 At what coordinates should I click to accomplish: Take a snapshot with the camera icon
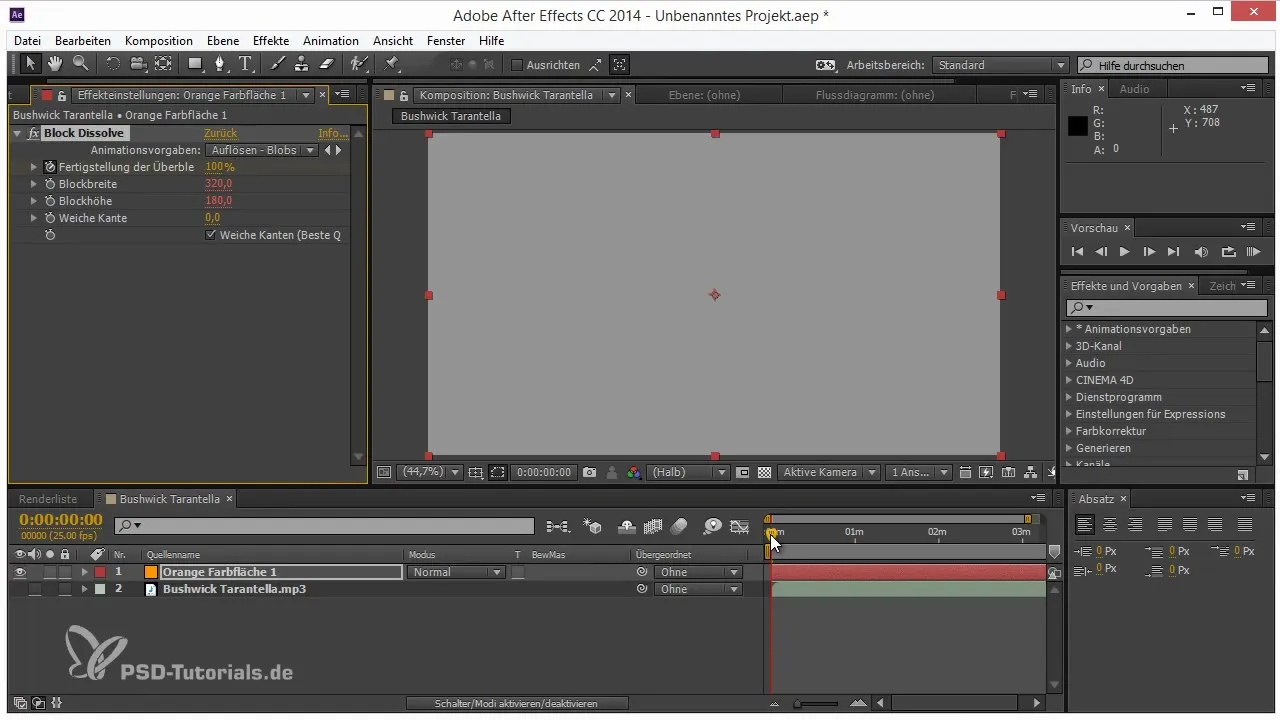tap(590, 472)
